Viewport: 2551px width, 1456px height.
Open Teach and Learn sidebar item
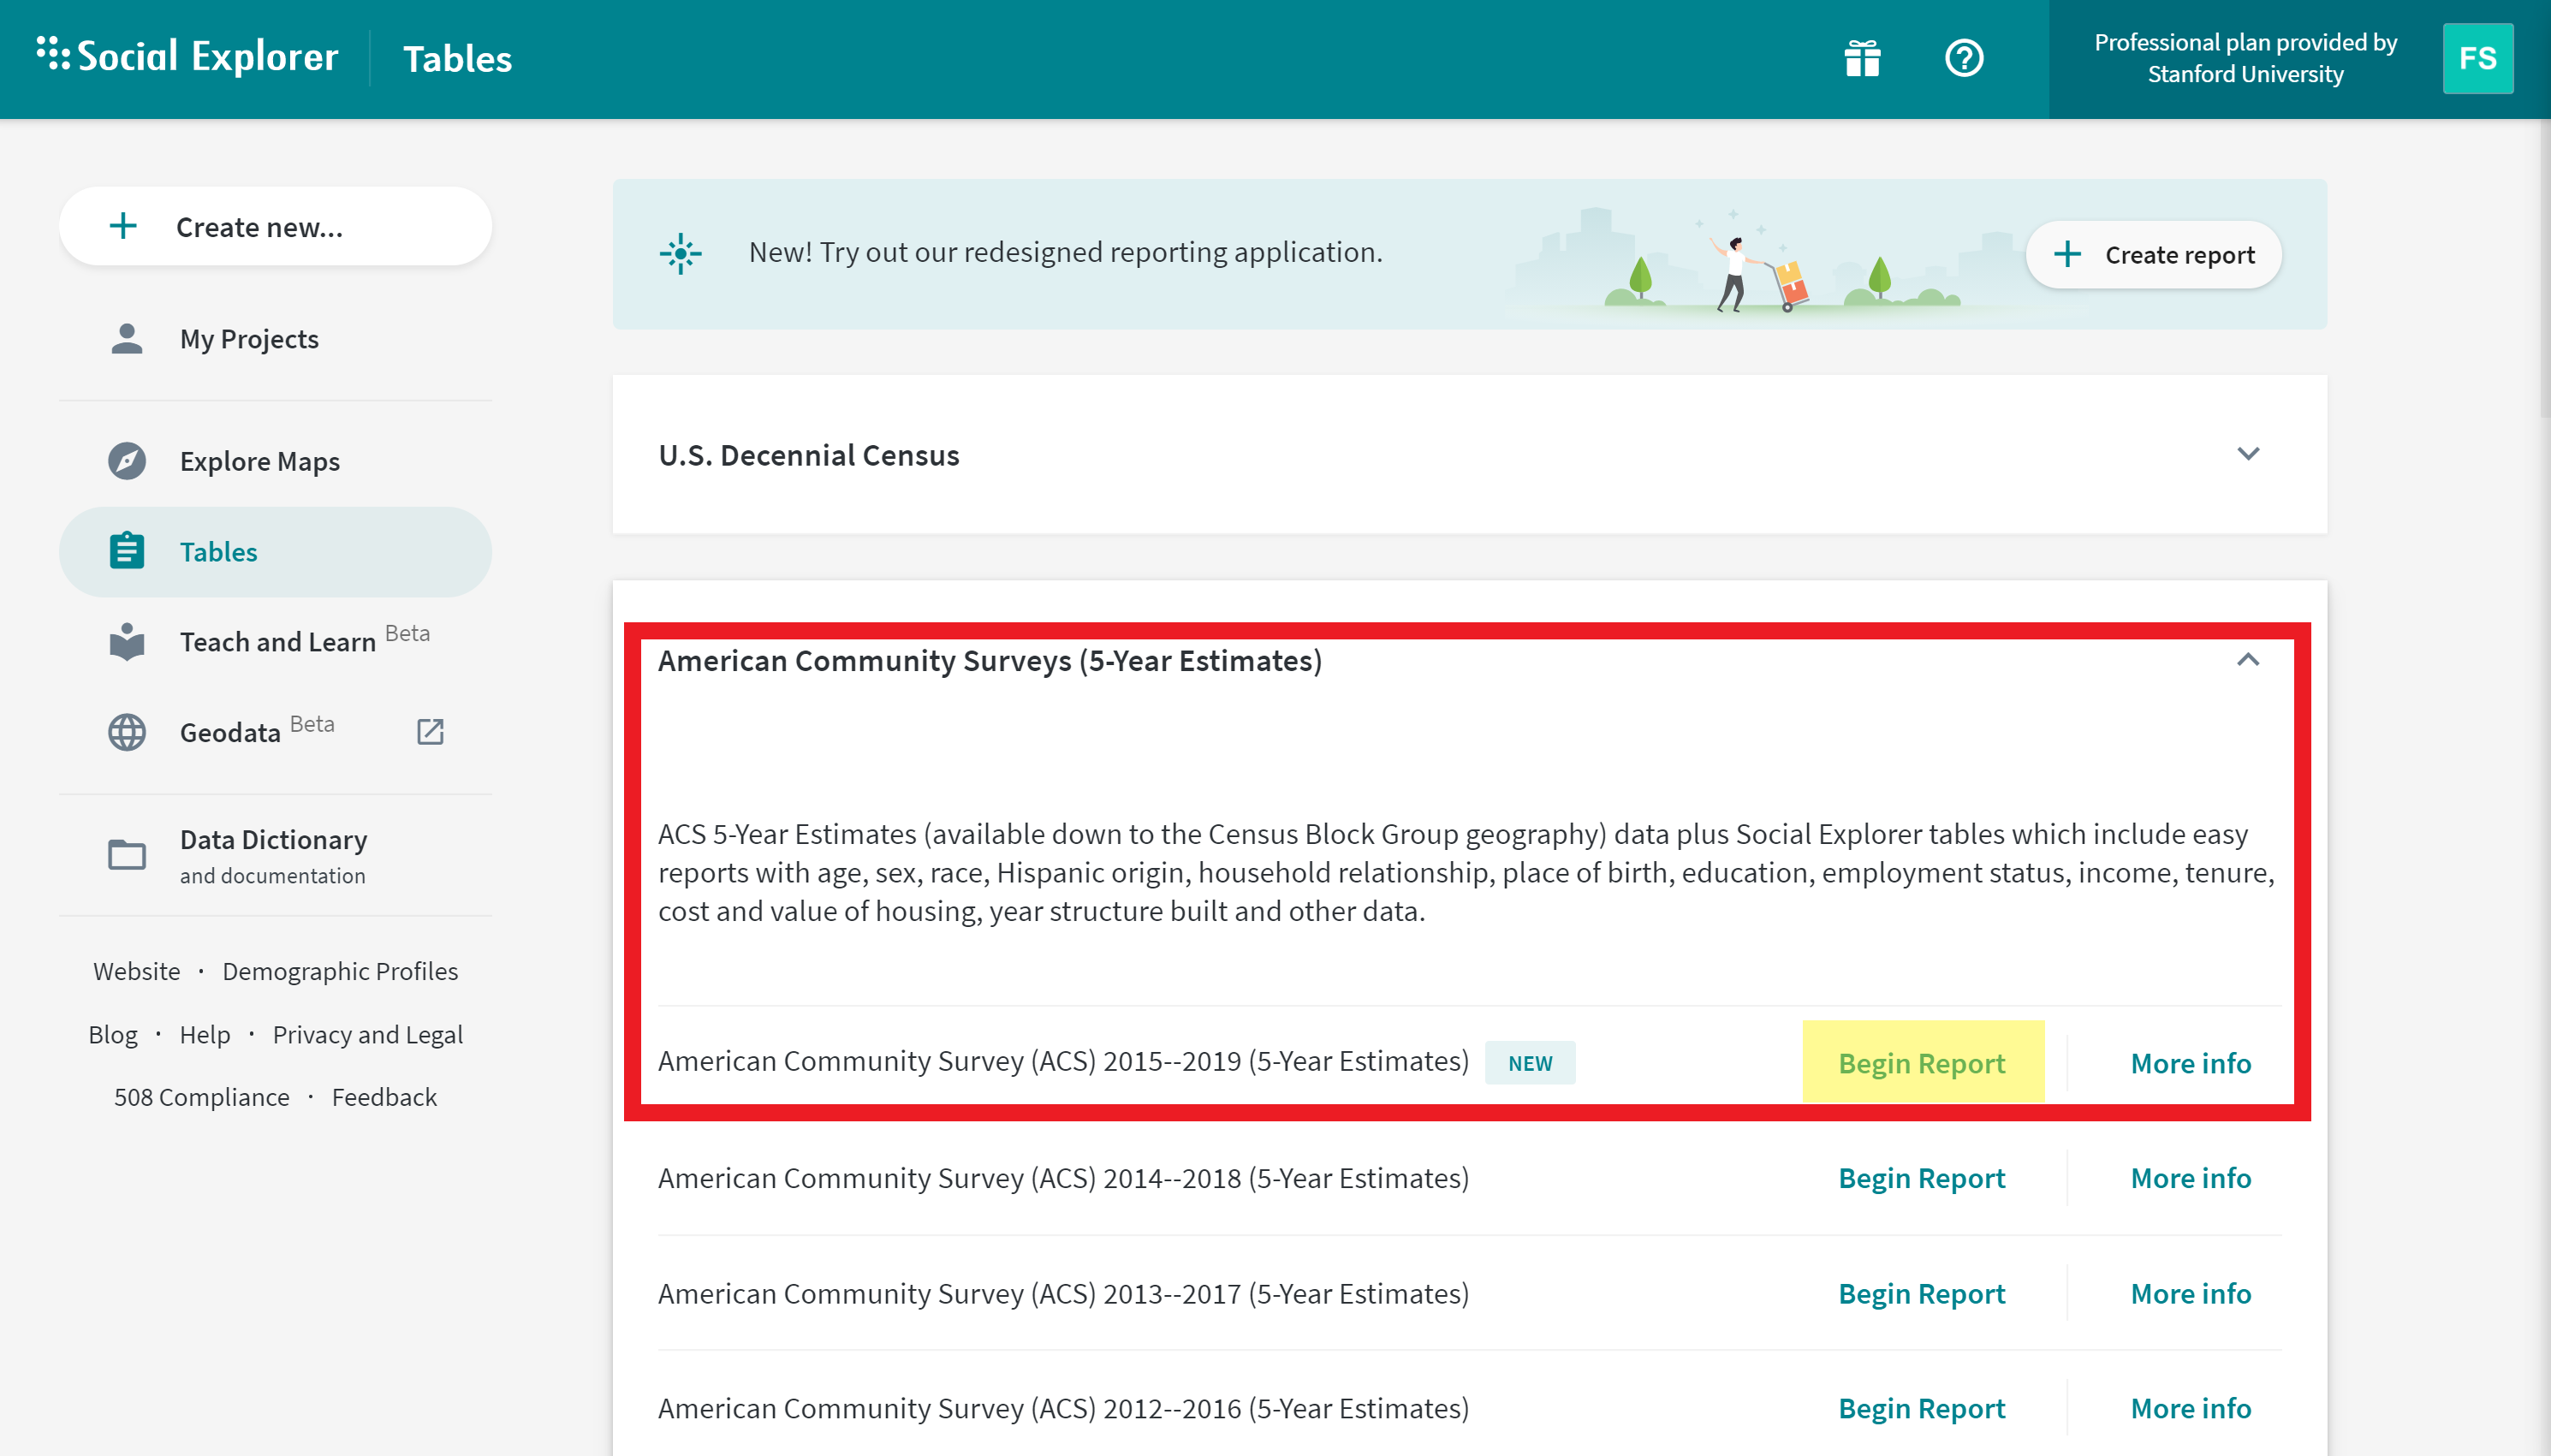(x=277, y=642)
